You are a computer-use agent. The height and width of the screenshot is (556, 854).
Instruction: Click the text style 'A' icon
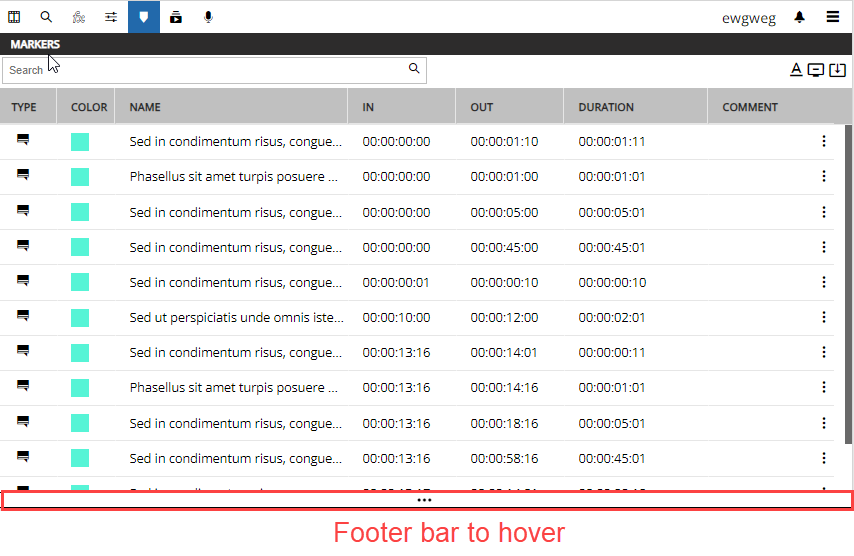click(797, 70)
